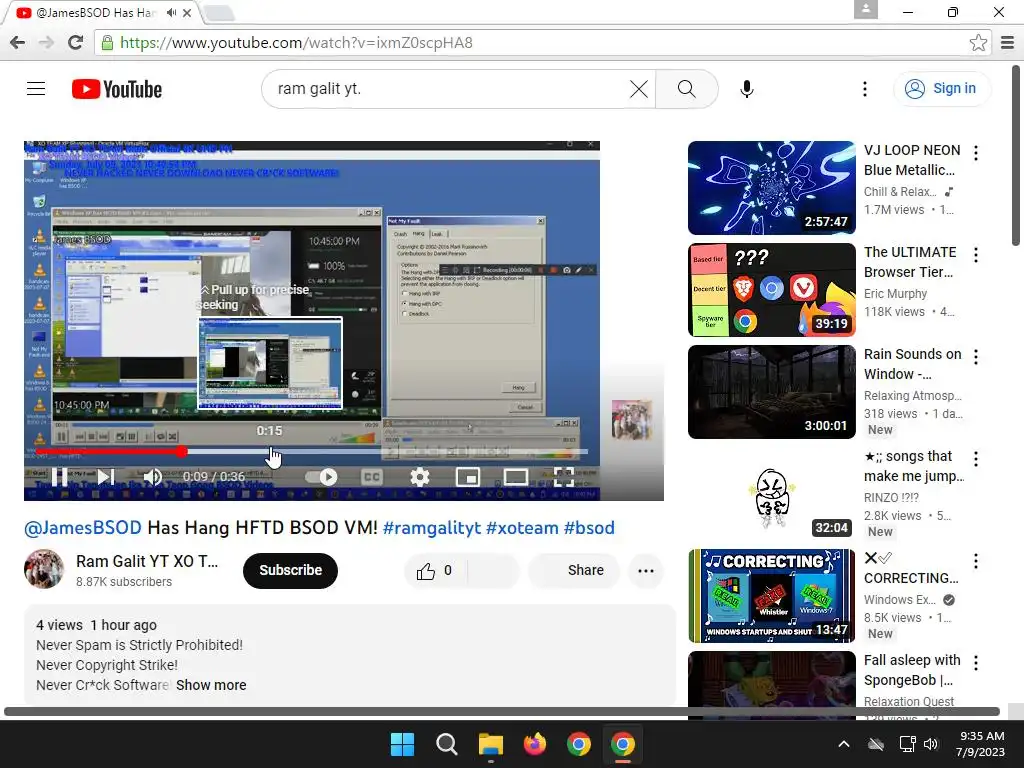Open more actions ellipsis under video
This screenshot has height=768, width=1024.
(x=646, y=571)
